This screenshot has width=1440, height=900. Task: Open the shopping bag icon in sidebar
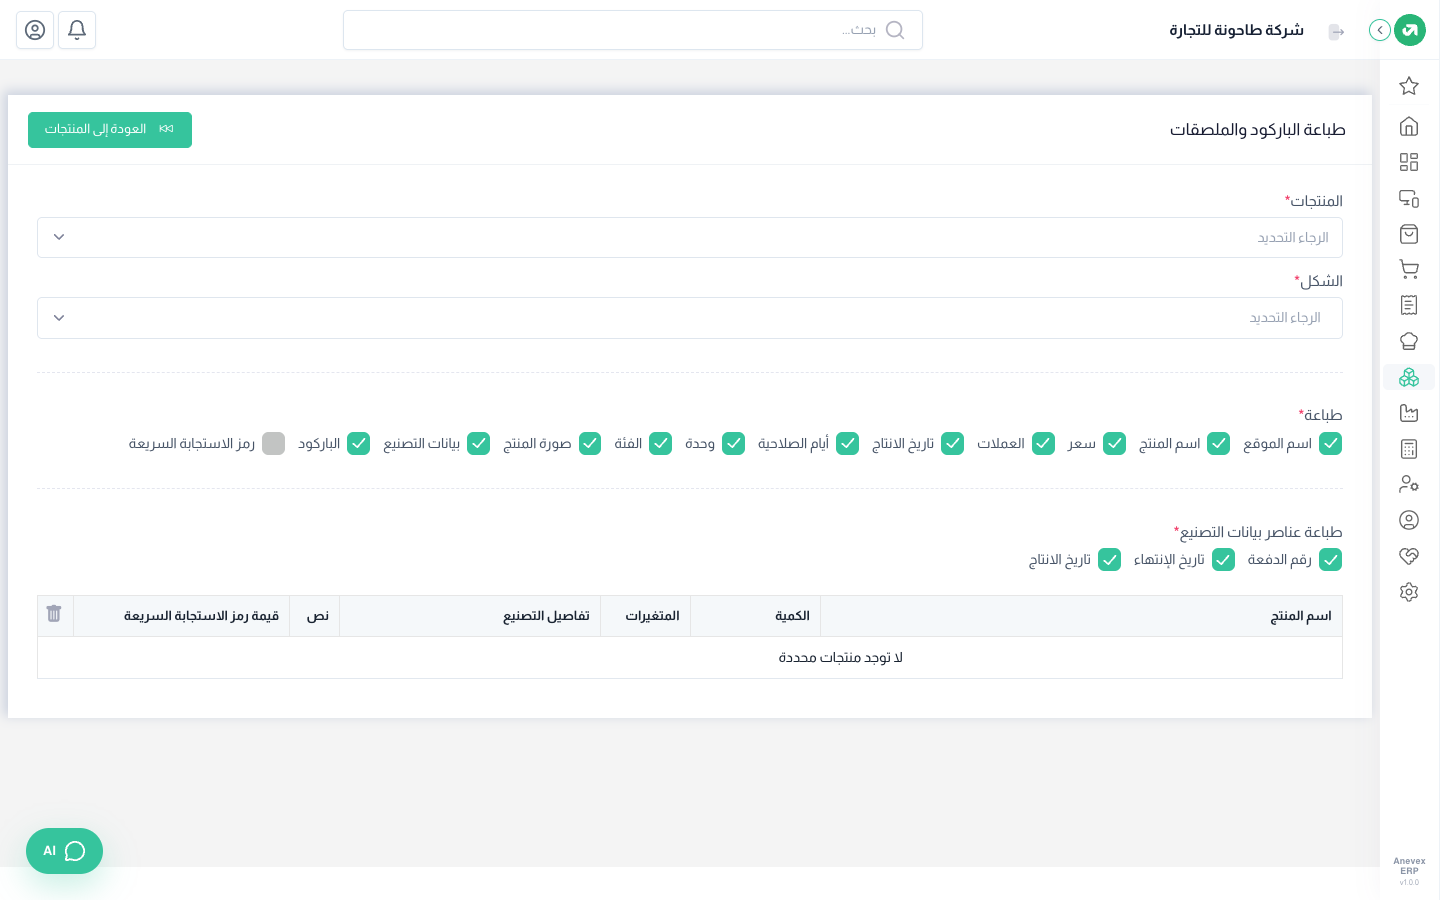point(1409,234)
